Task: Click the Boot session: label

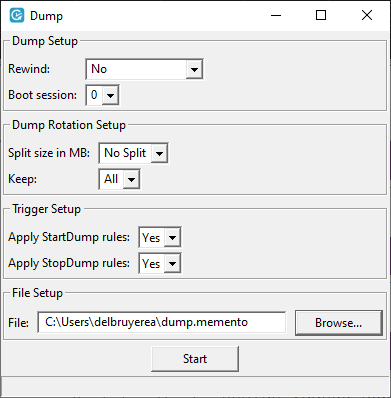Action: pos(43,95)
